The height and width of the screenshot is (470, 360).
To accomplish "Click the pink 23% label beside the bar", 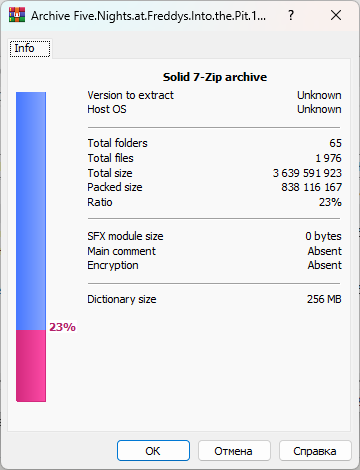I will tap(62, 327).
